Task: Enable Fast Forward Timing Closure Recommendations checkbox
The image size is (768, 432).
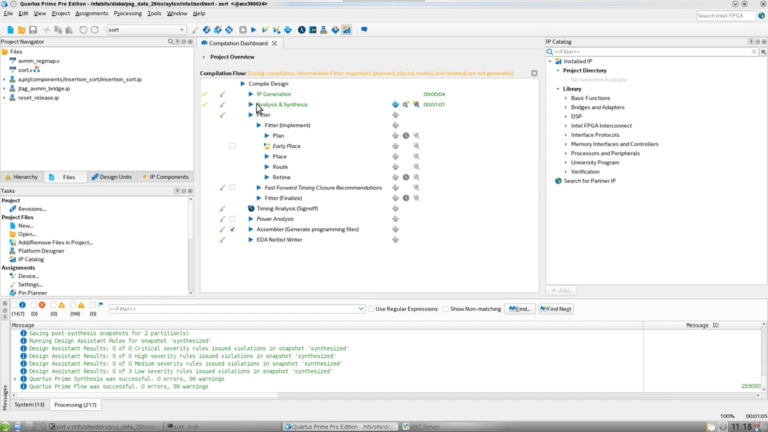Action: tap(232, 188)
